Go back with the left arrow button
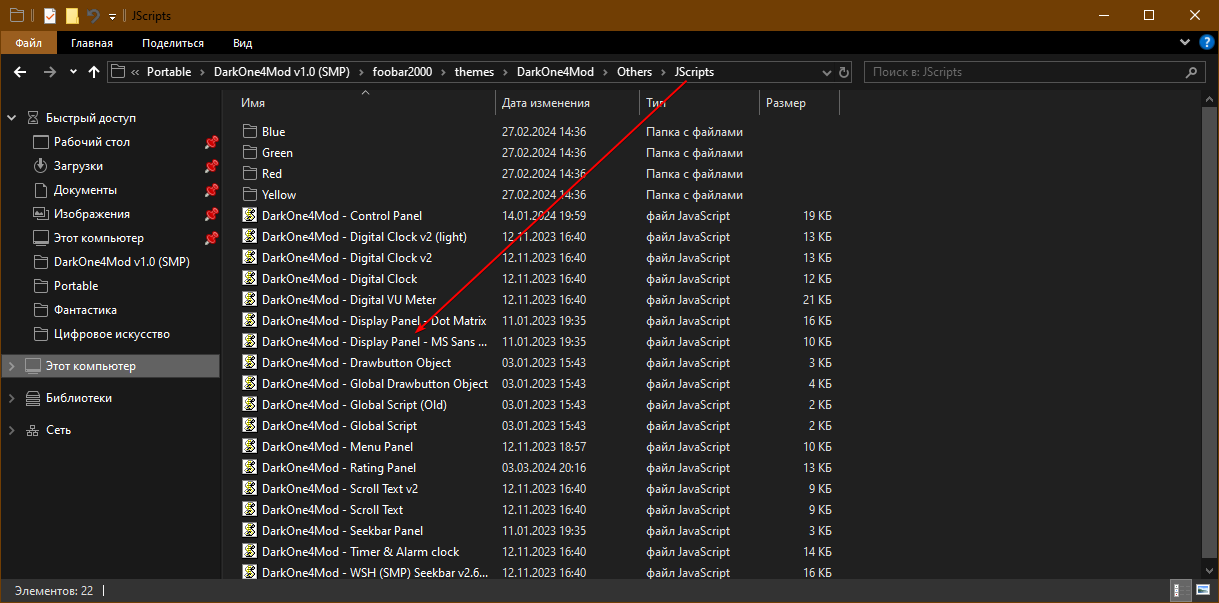 (x=21, y=72)
